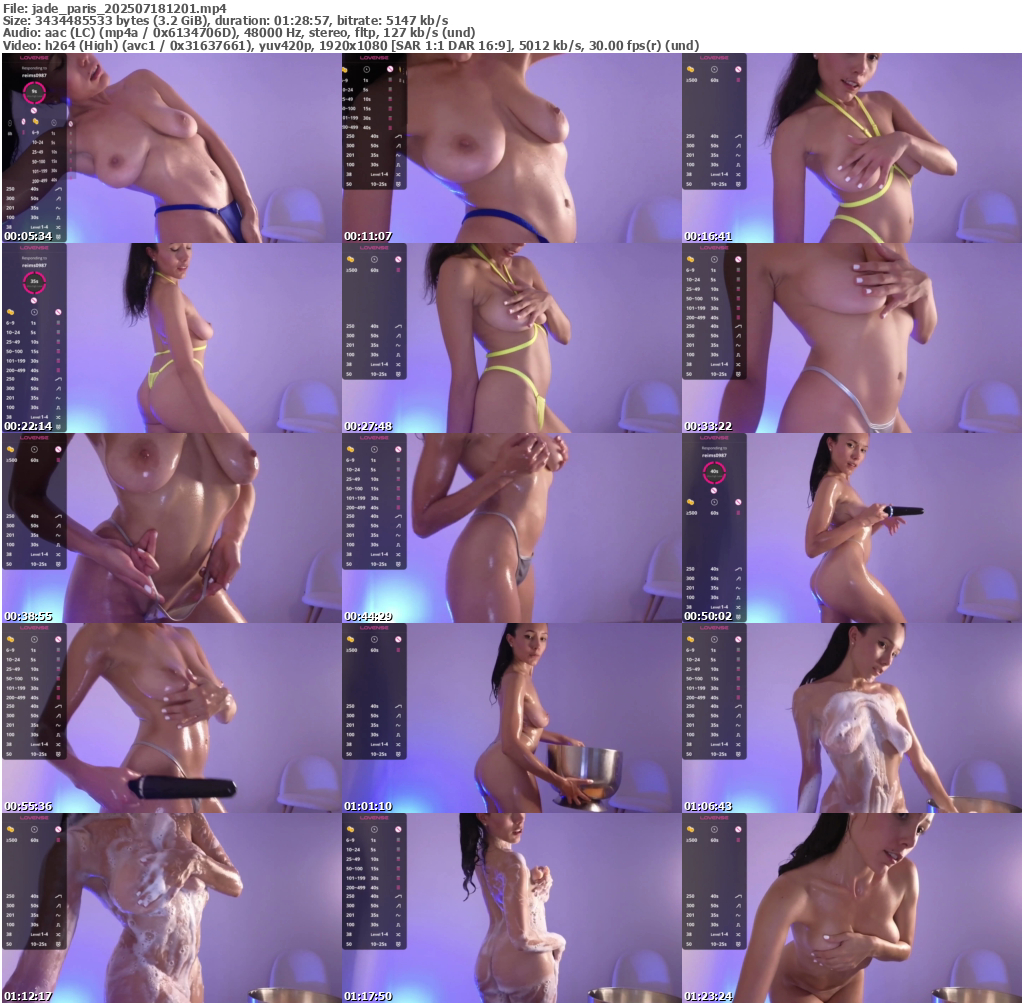Open the frame stamped 00:11:07

[510, 148]
